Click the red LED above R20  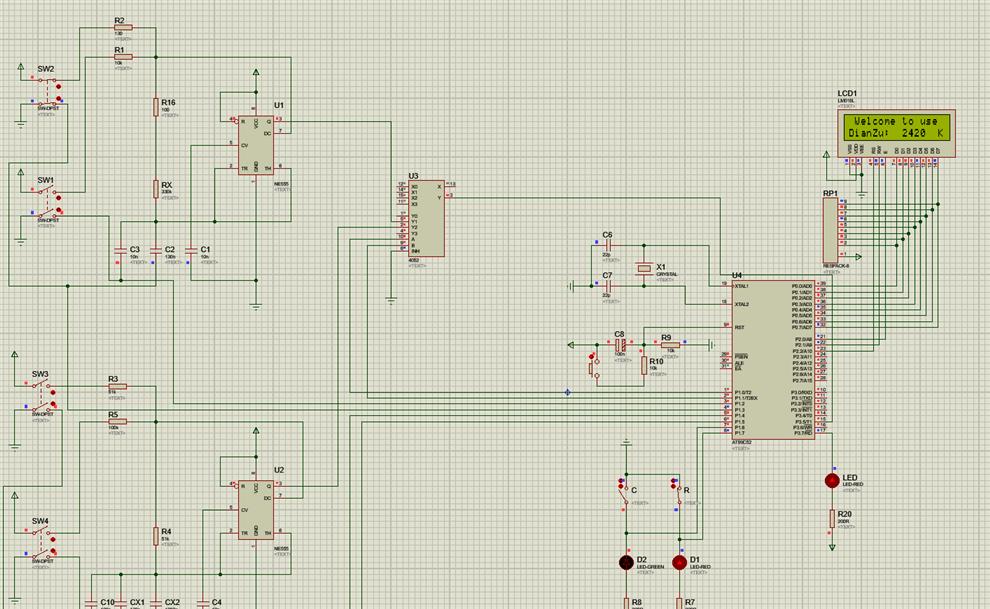coord(831,480)
